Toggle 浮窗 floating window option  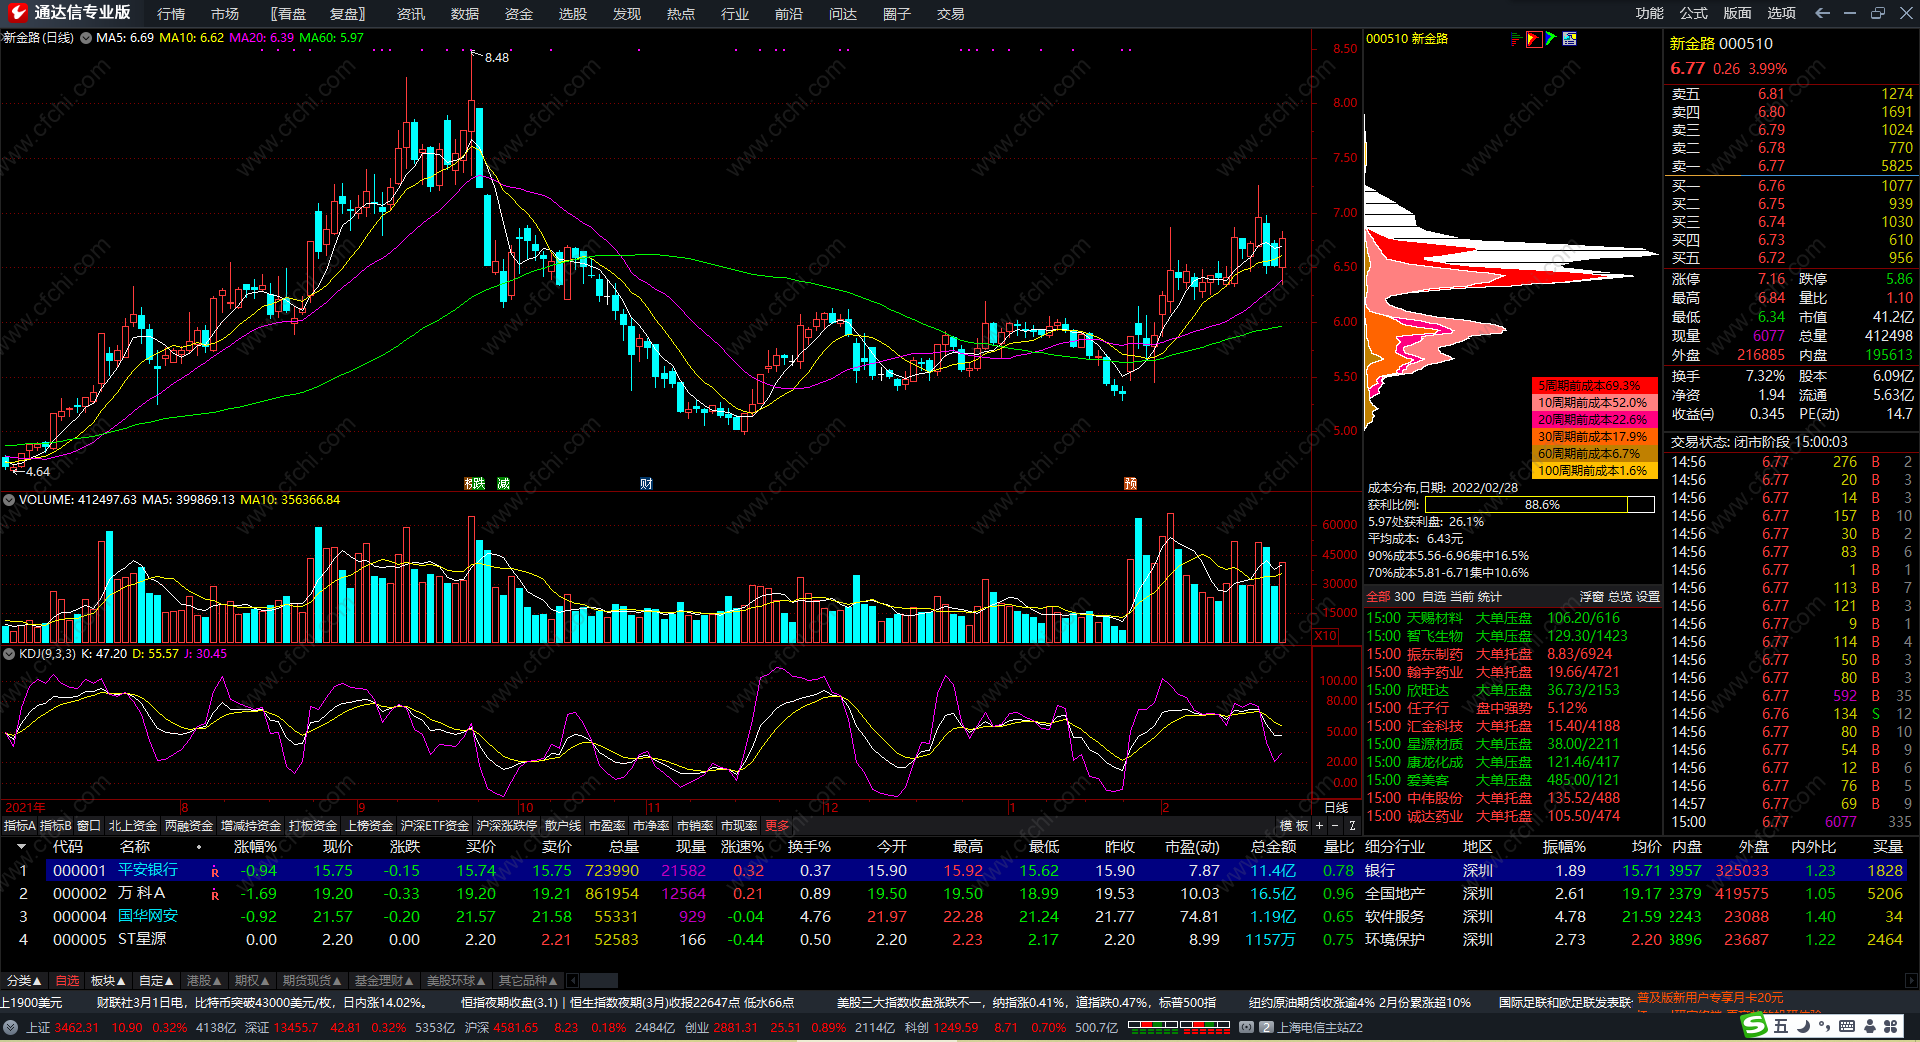[x=1591, y=597]
